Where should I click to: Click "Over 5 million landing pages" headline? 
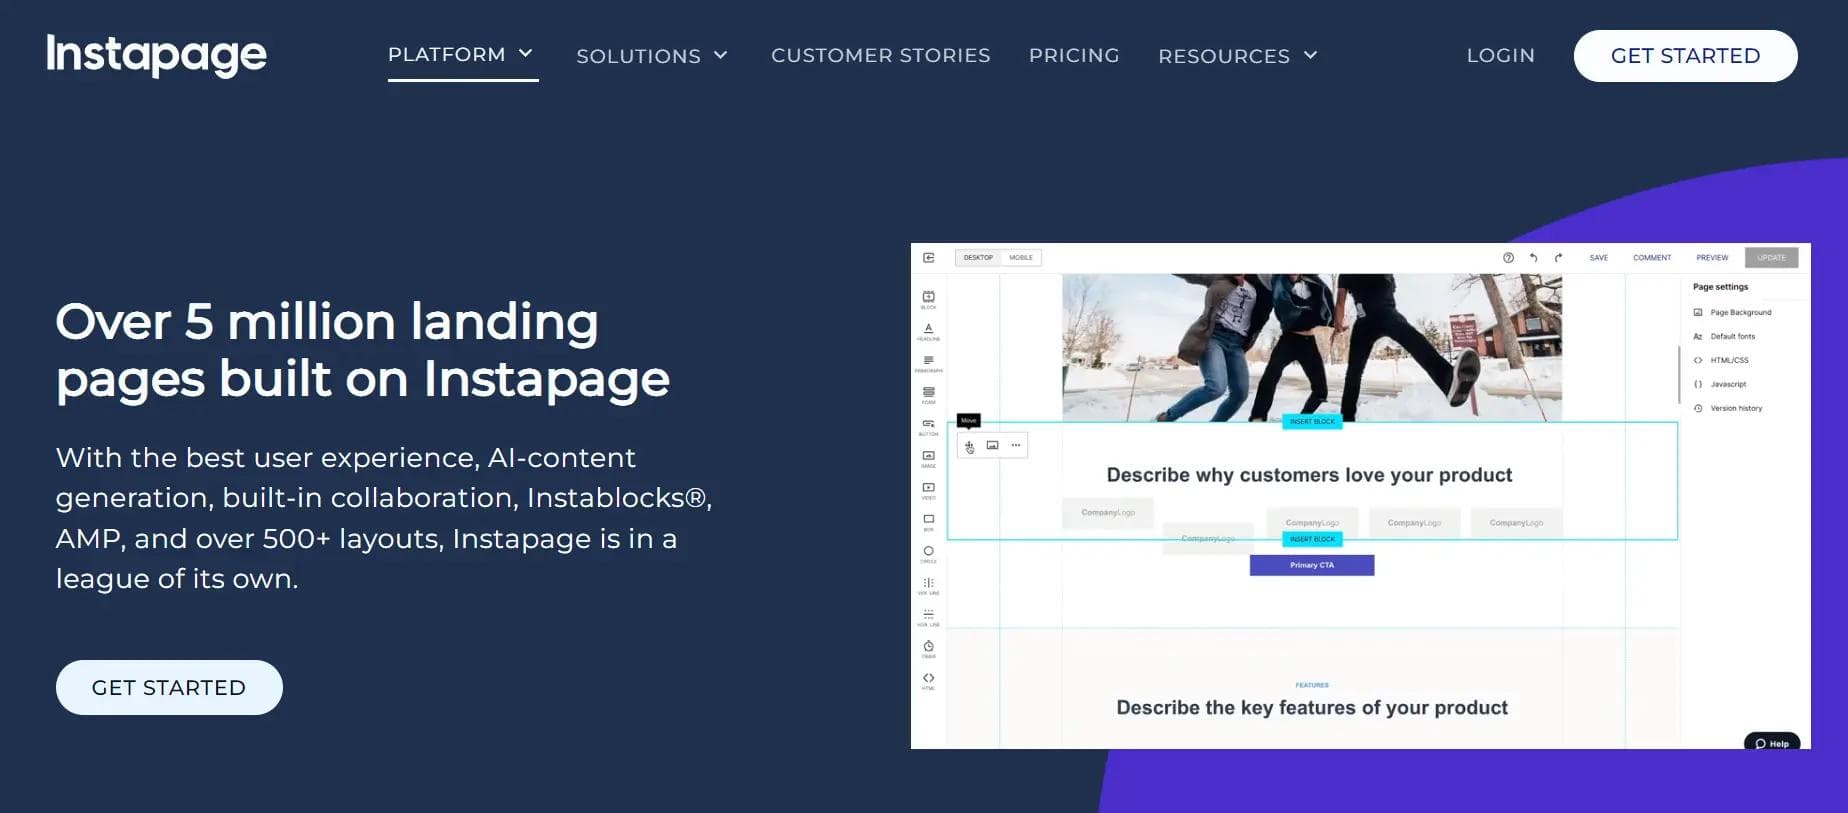[362, 351]
